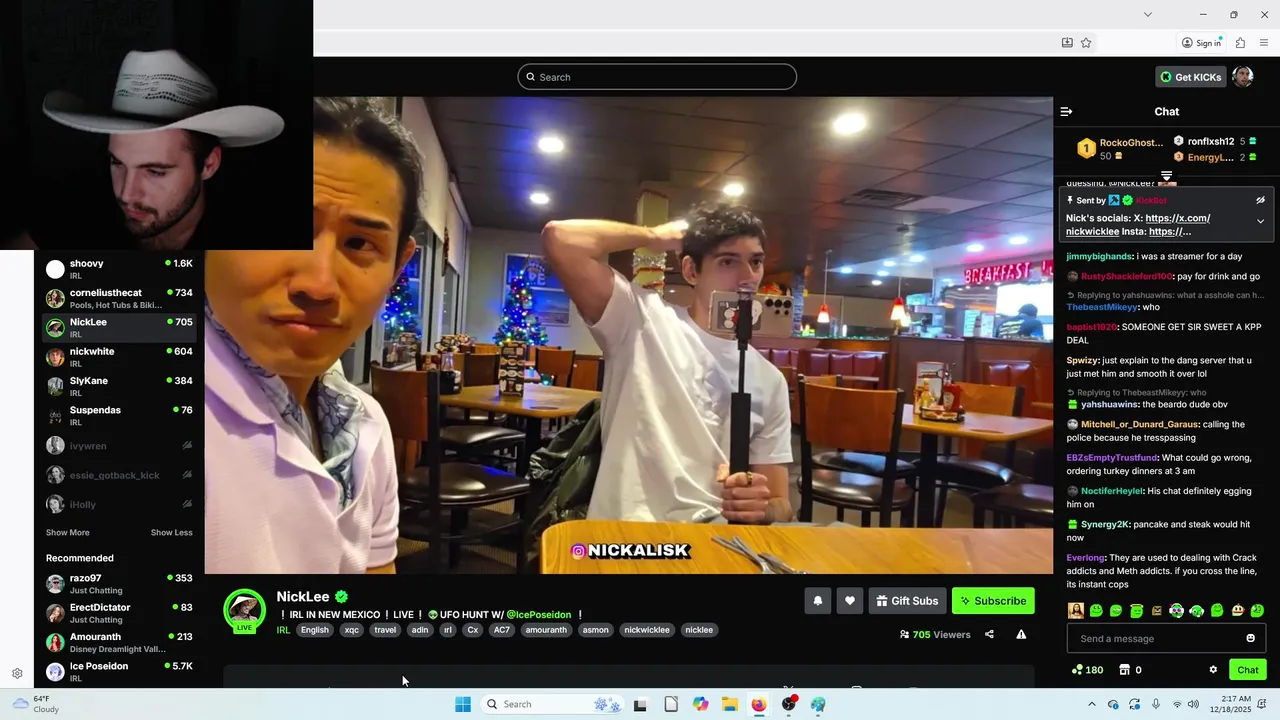Screen dimensions: 1280x720
Task: Open corneliusthecat channel in sidebar
Action: coord(119,298)
